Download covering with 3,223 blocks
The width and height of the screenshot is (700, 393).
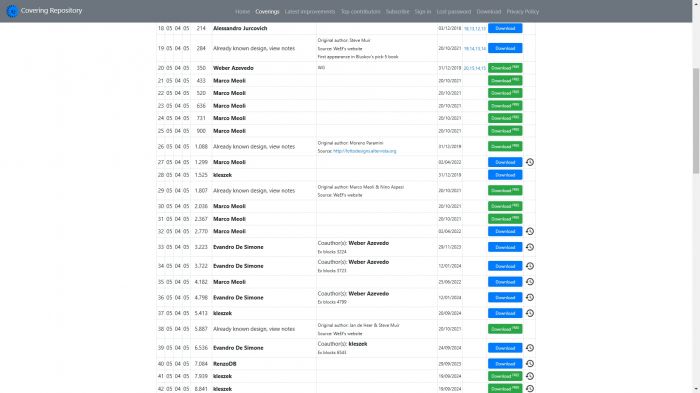tap(505, 247)
